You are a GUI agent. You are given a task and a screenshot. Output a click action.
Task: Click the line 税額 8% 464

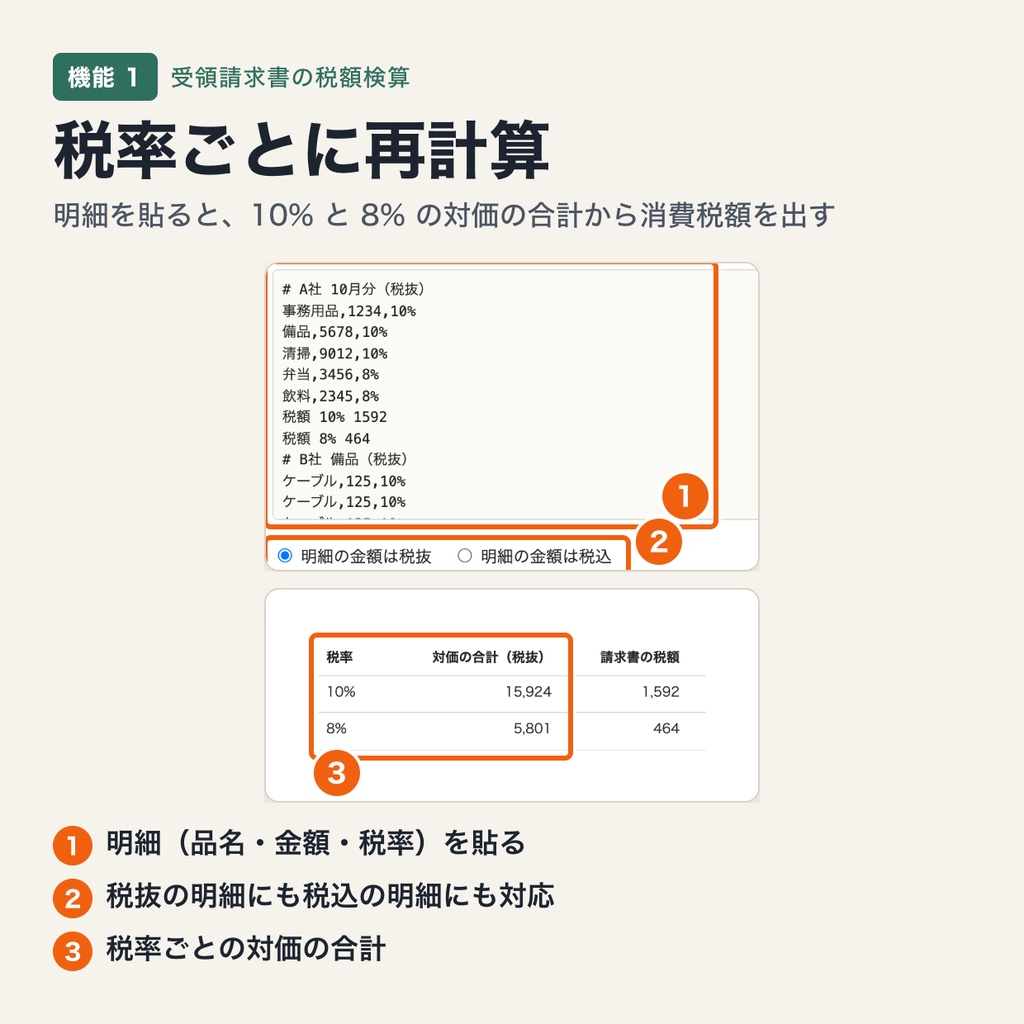326,438
